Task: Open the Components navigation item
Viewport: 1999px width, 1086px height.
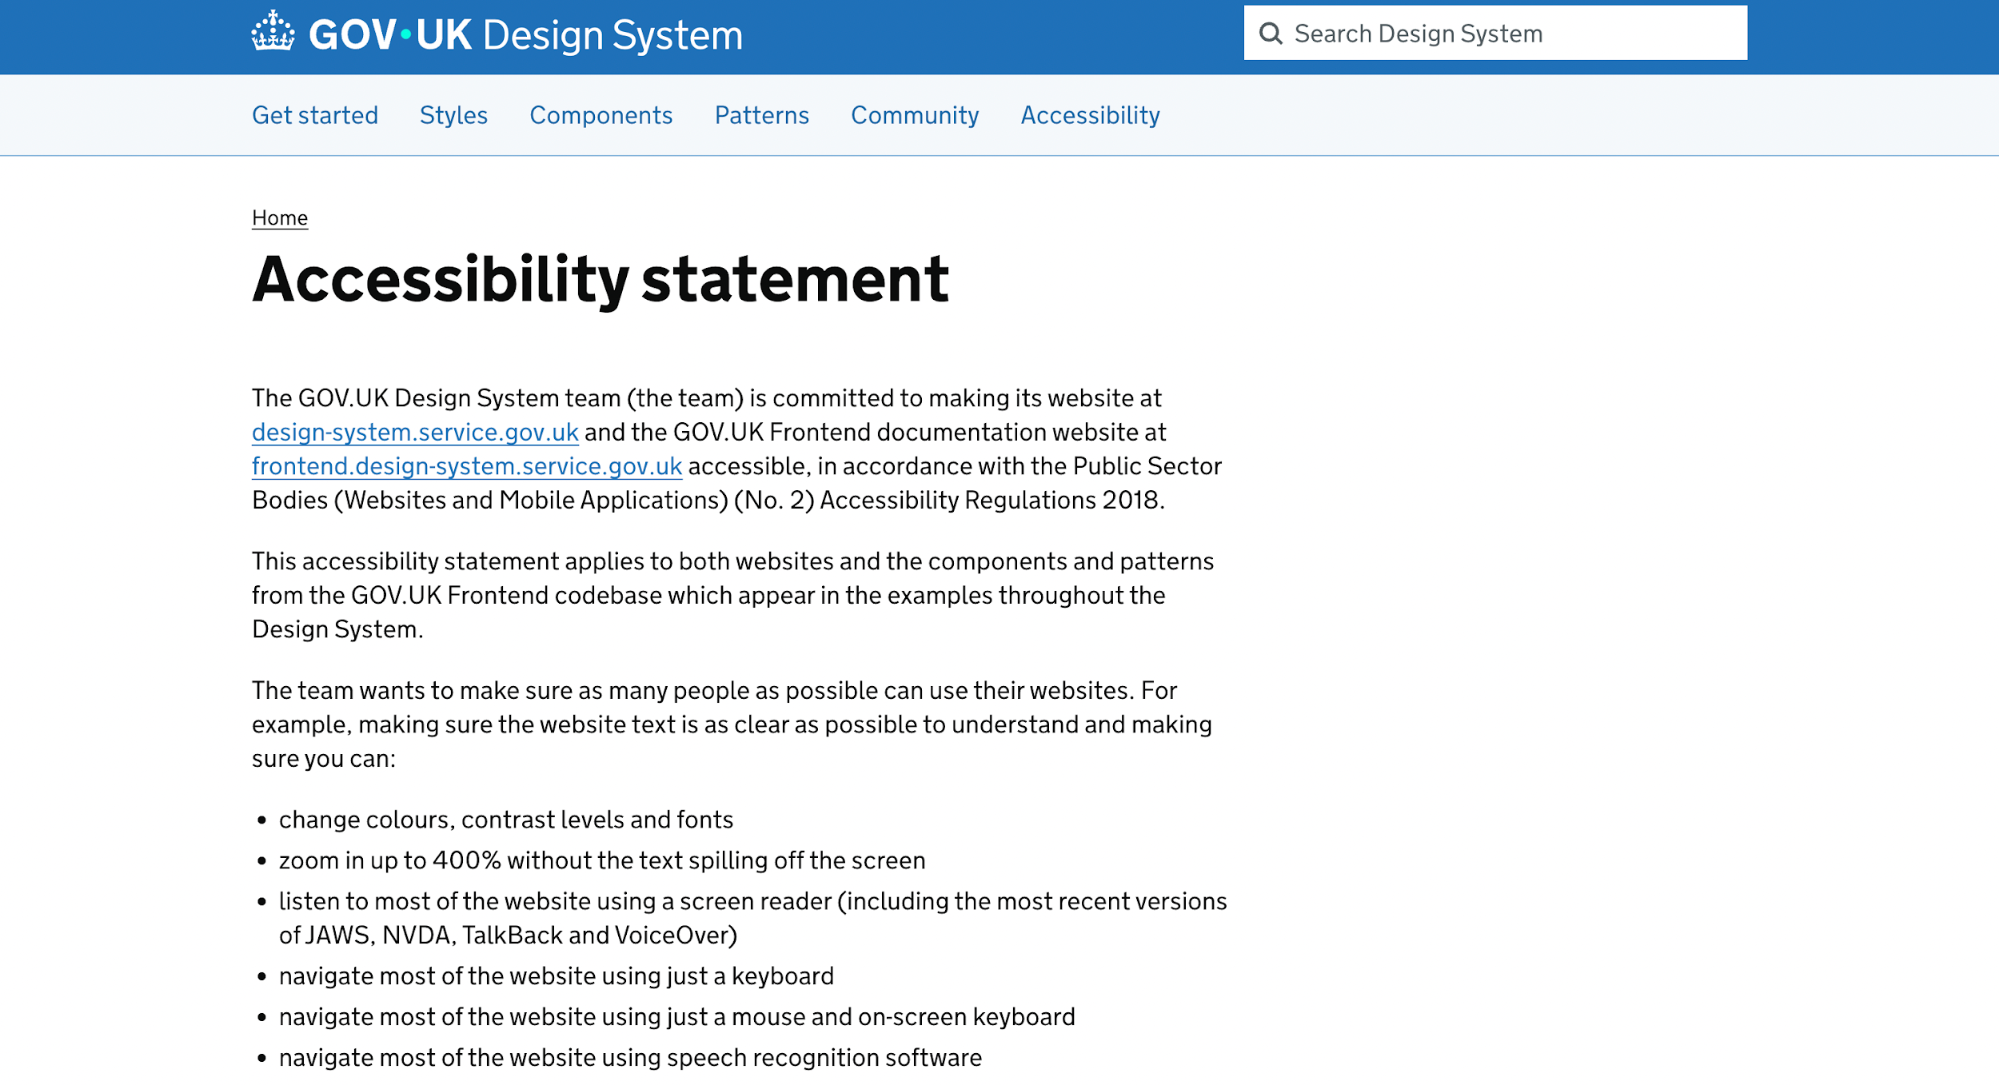Action: (601, 115)
